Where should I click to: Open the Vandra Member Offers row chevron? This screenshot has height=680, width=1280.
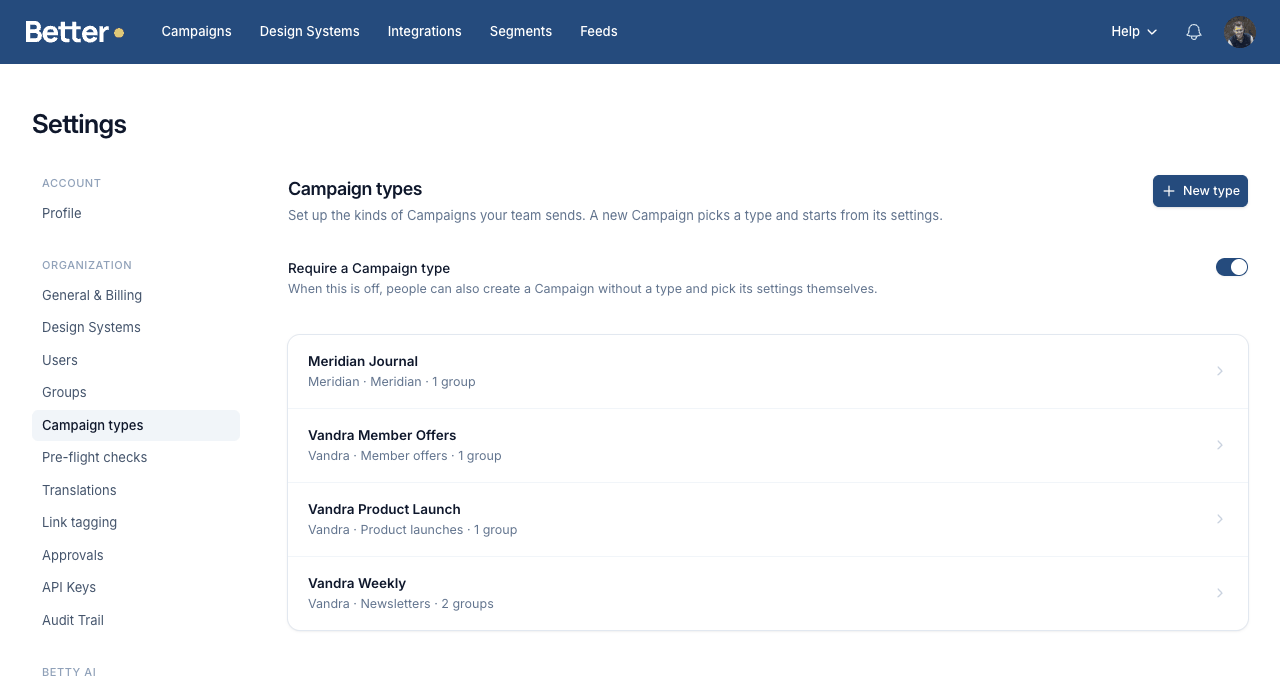click(1220, 445)
